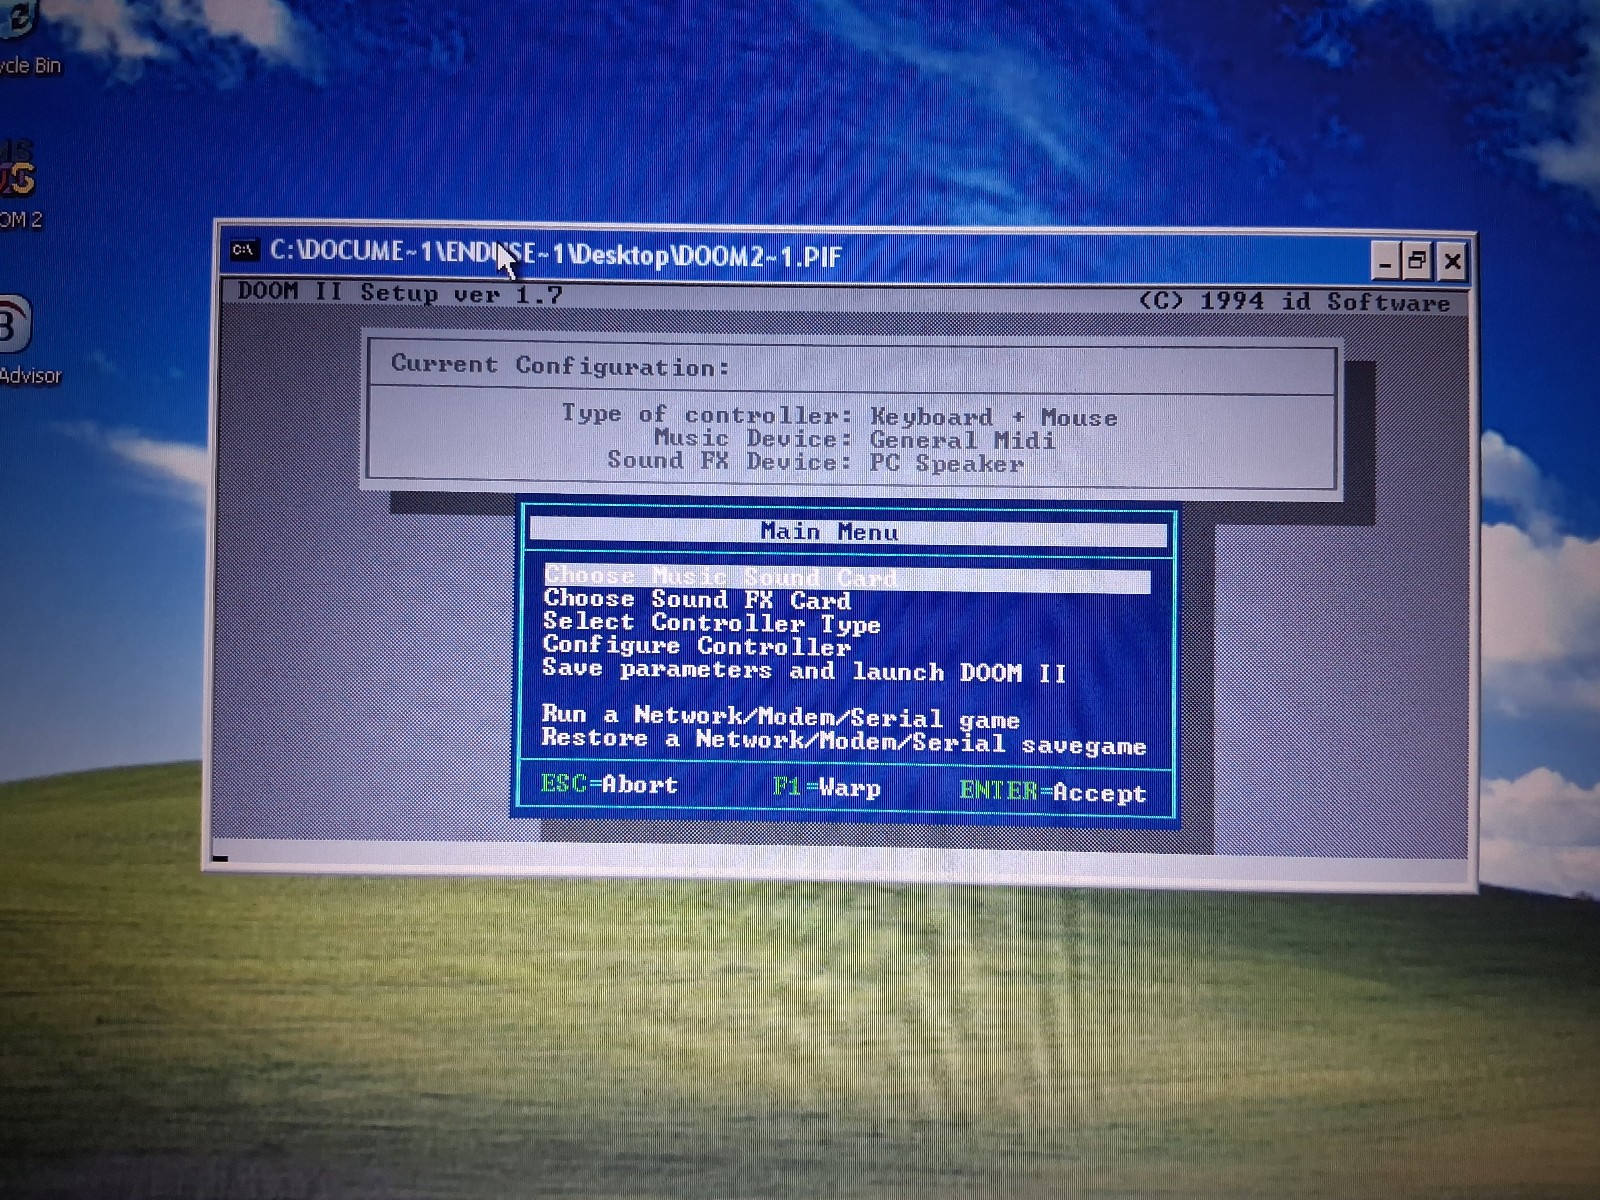Click the '(C) 1994 id Software' text
Image resolution: width=1600 pixels, height=1200 pixels.
[x=1294, y=301]
